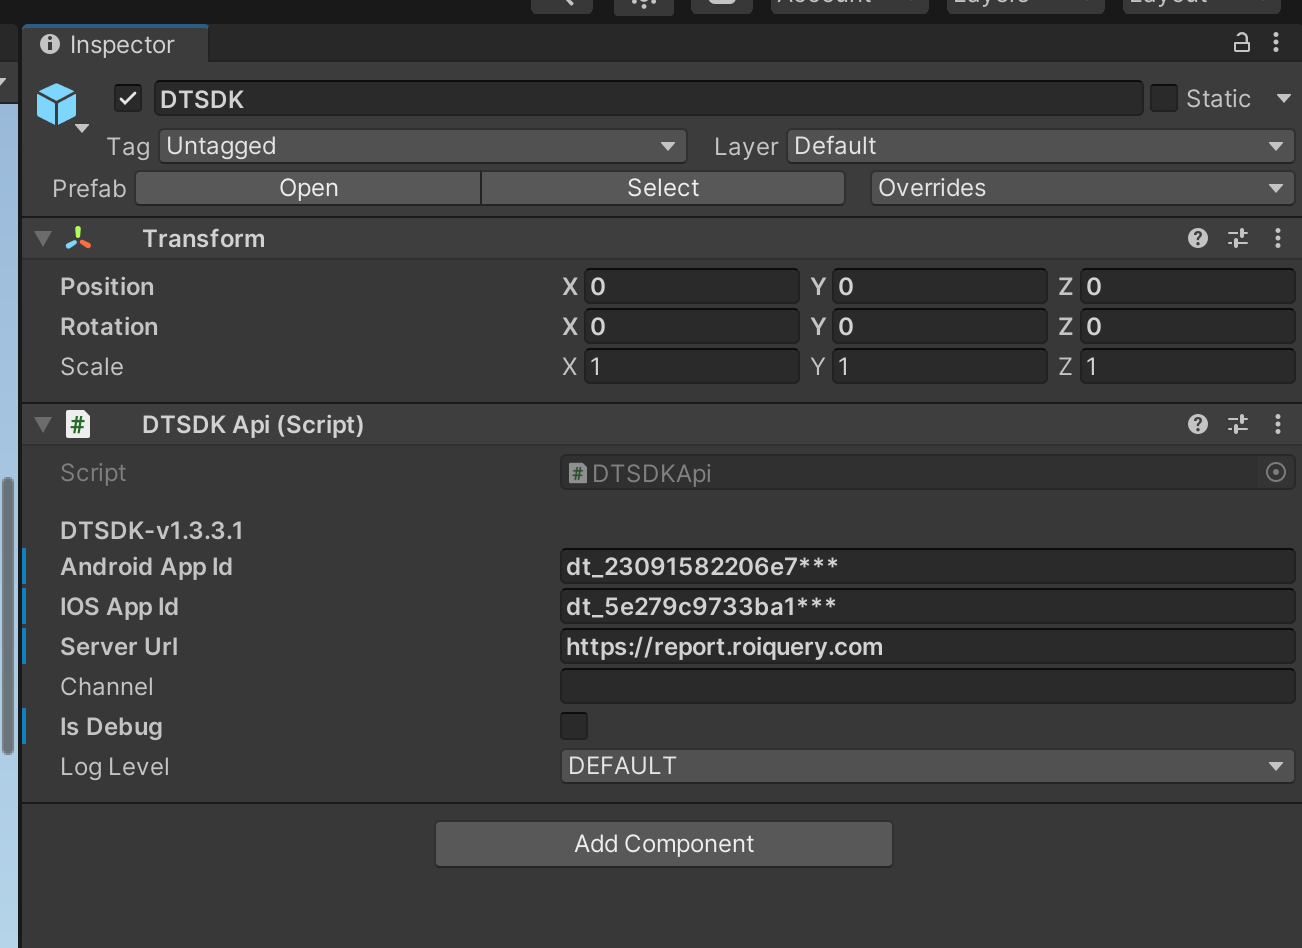Screen dimensions: 1302x948
Task: Click the Android App Id label
Action: coord(146,567)
